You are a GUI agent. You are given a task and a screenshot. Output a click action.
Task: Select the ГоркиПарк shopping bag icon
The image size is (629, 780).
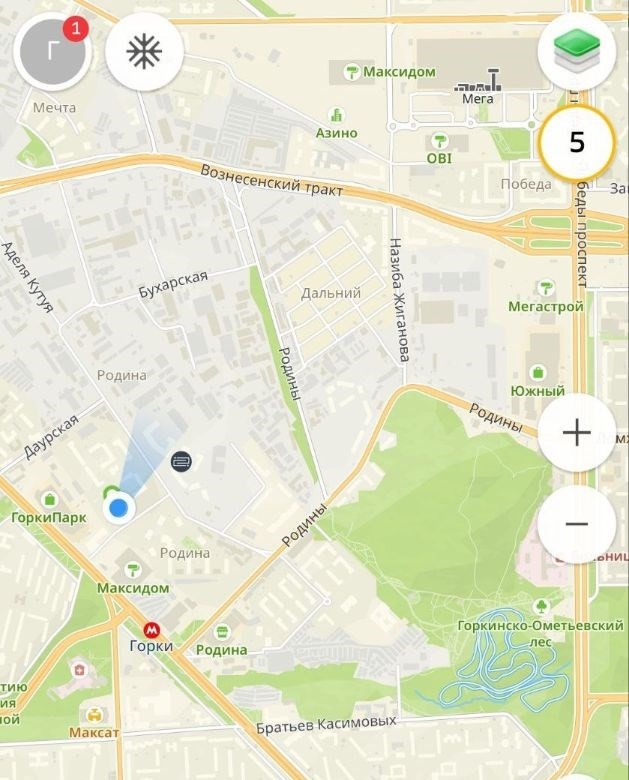pyautogui.click(x=49, y=498)
